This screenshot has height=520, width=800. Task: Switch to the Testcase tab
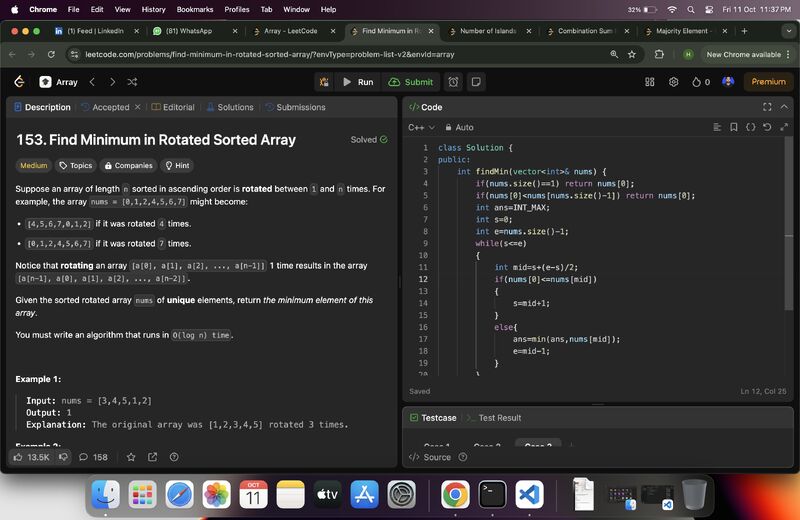[433, 418]
